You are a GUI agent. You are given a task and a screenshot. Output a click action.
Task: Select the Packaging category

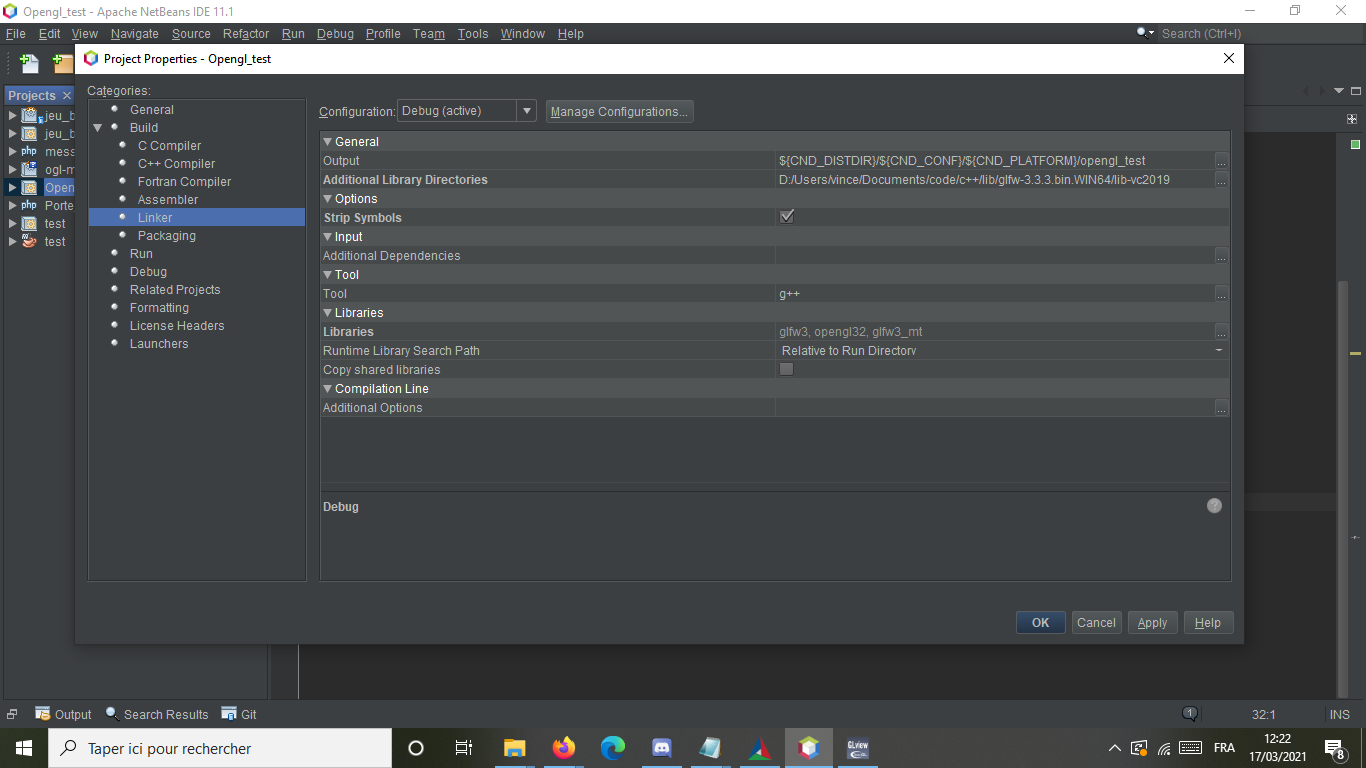[167, 236]
